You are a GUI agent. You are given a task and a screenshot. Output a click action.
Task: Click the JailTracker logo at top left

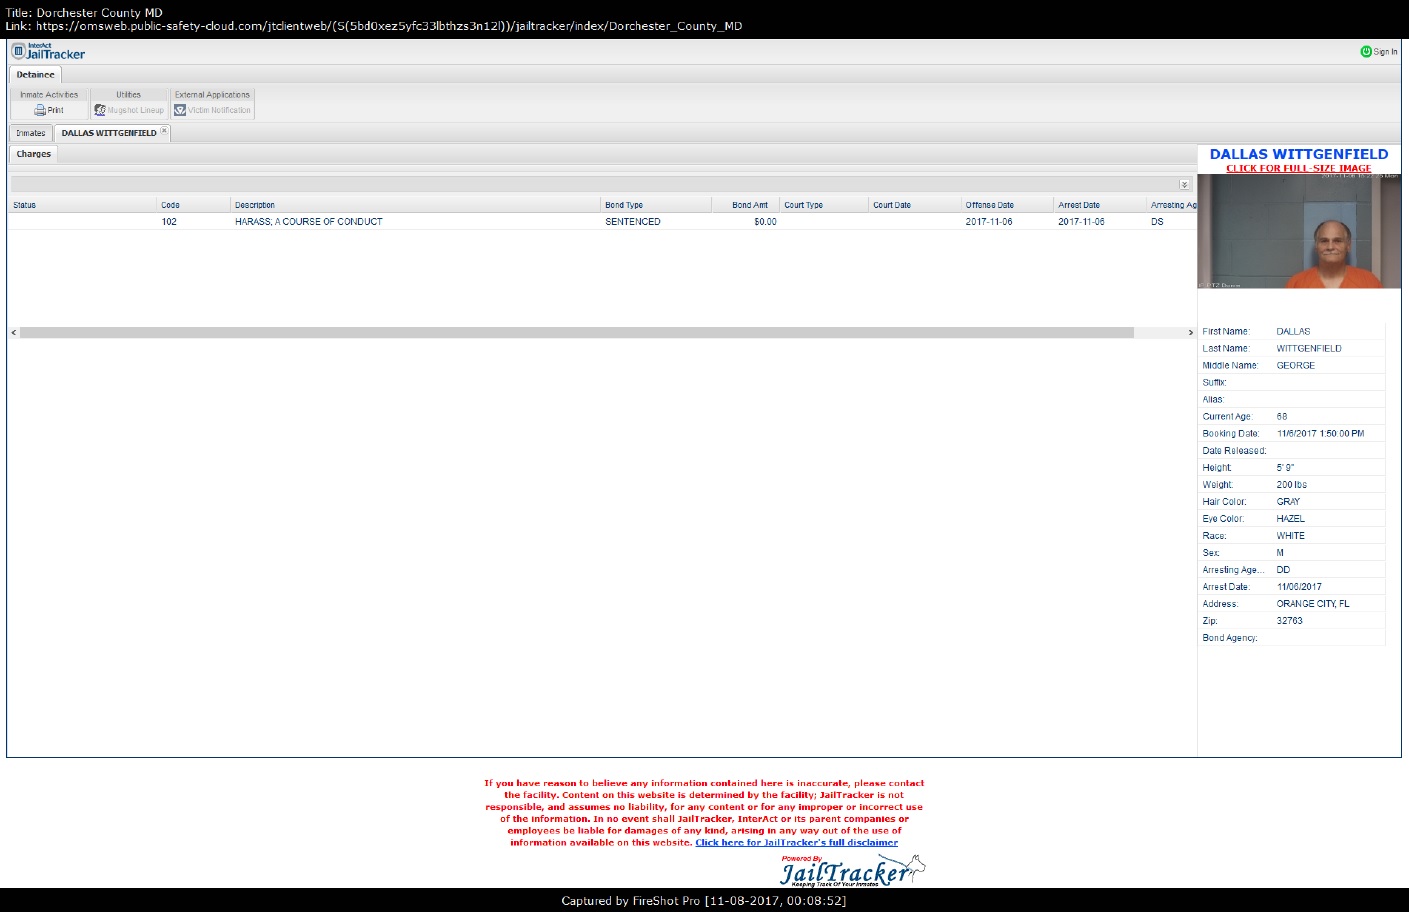[48, 51]
